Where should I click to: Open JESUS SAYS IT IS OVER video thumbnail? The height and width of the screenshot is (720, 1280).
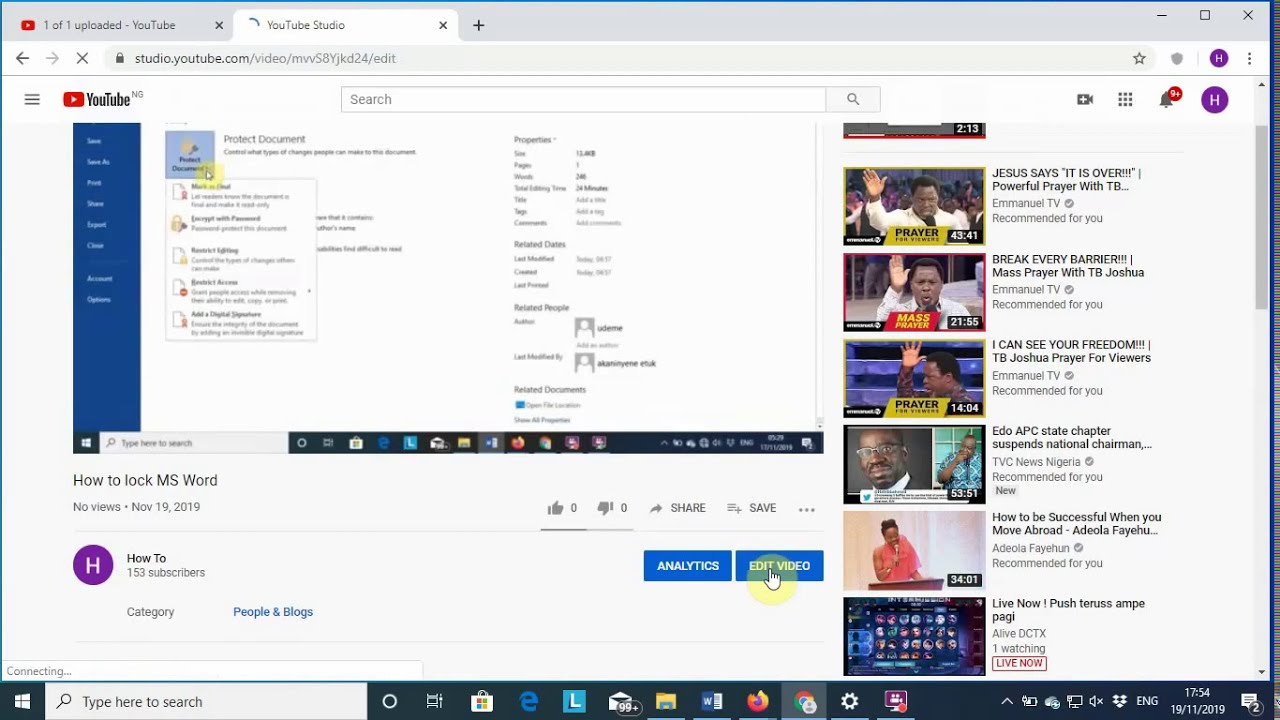click(914, 206)
